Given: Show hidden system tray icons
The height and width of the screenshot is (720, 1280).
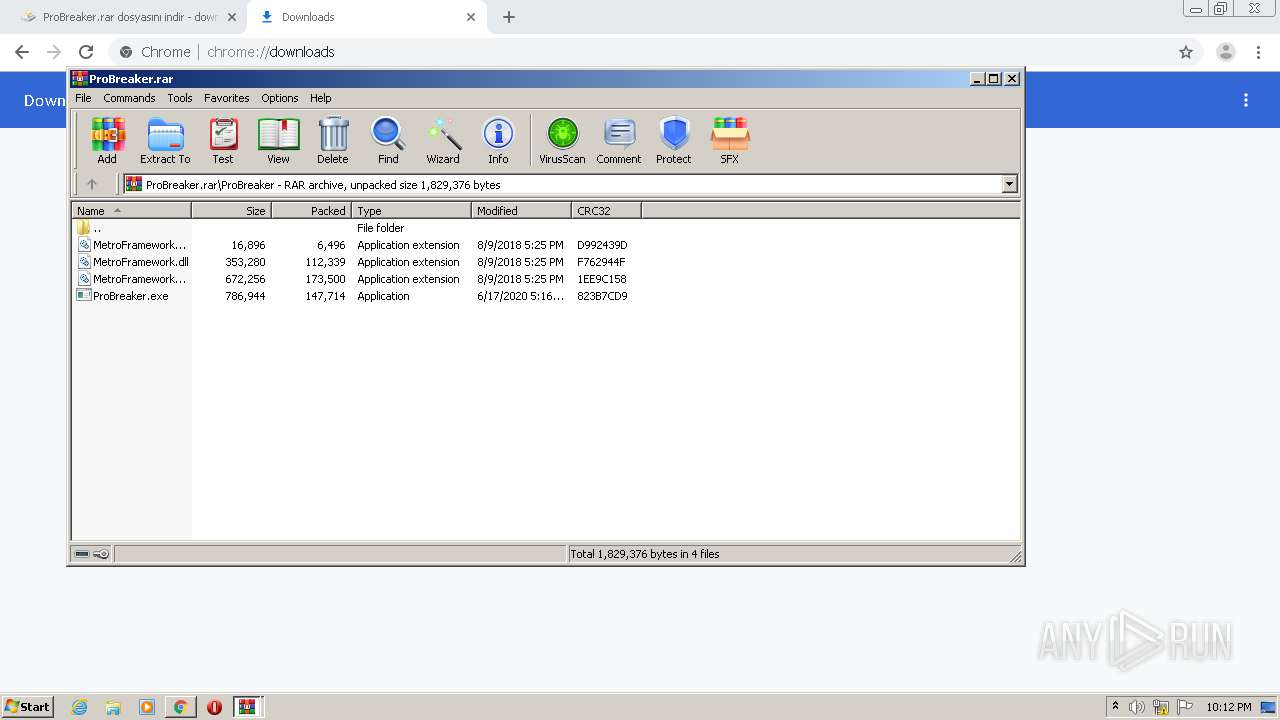Looking at the screenshot, I should (1115, 707).
